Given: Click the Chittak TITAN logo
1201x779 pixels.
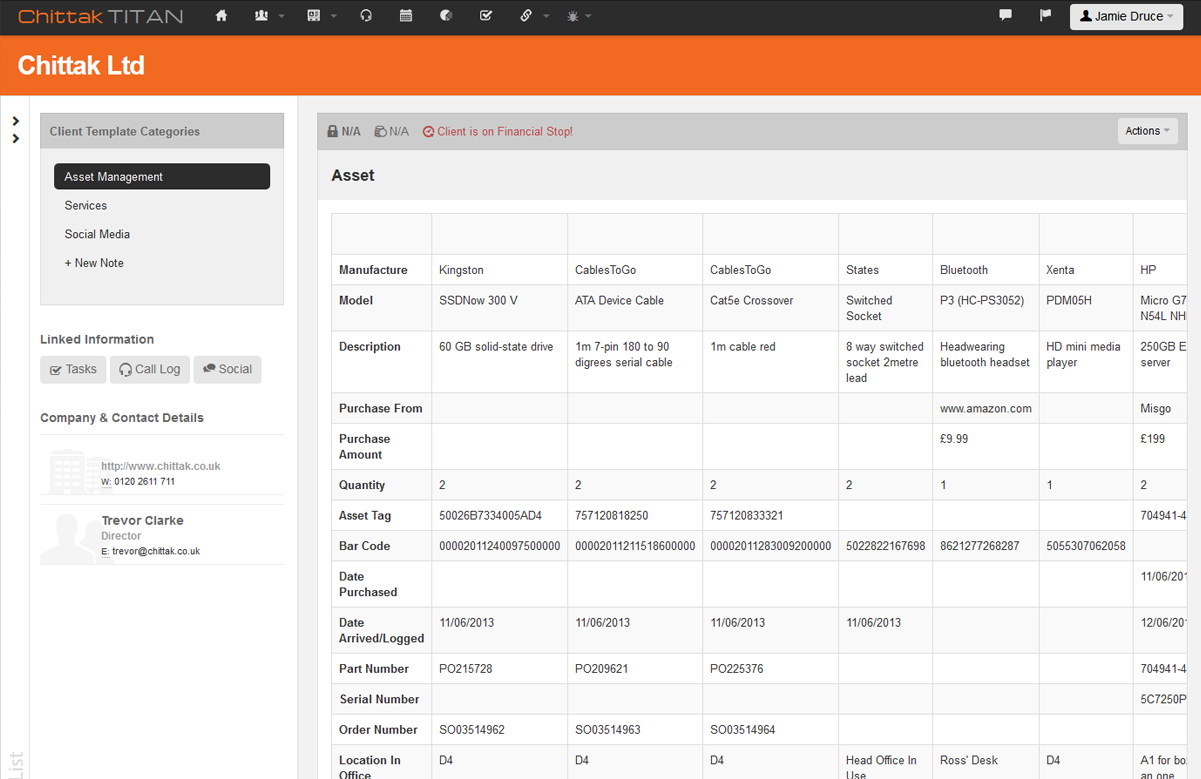Looking at the screenshot, I should [x=101, y=16].
